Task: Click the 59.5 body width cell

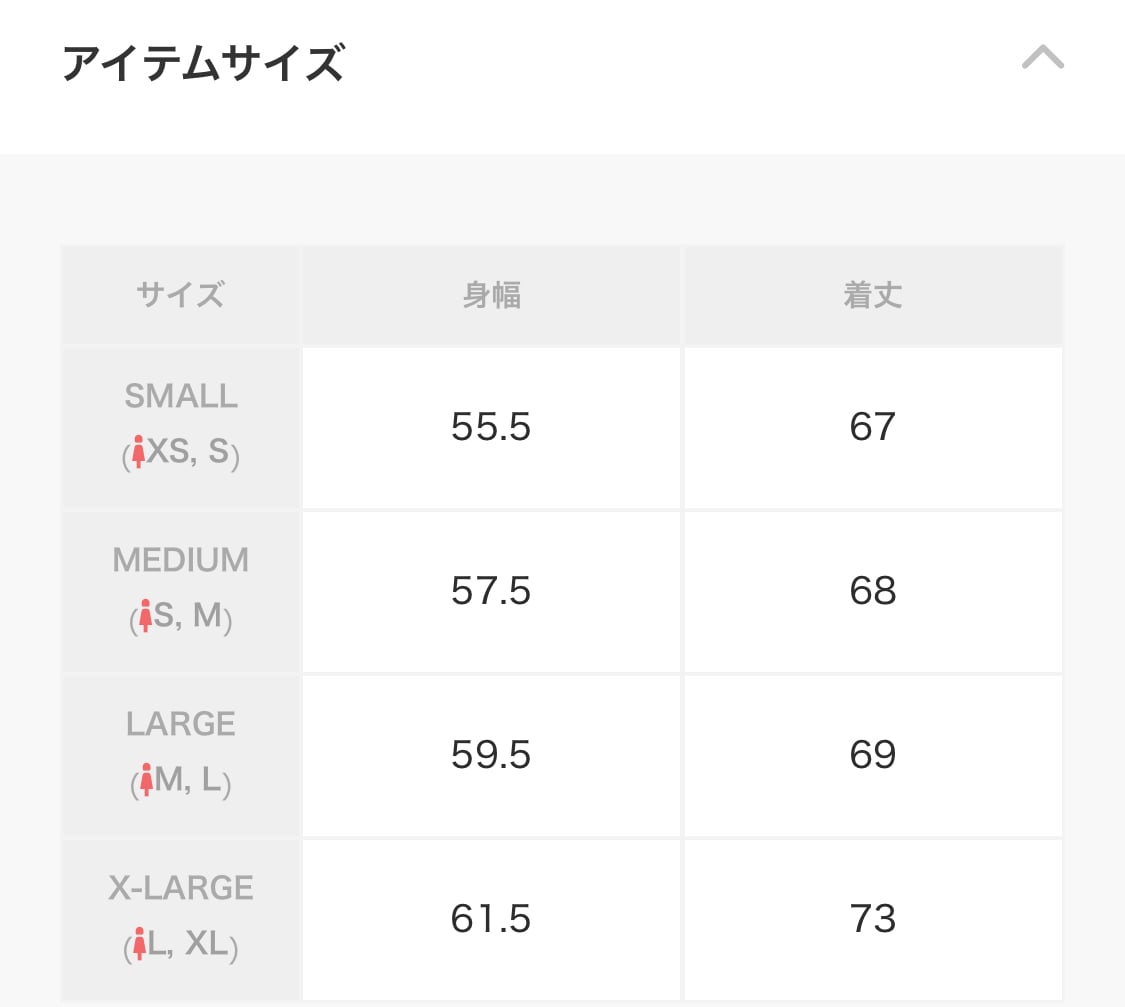Action: (491, 755)
